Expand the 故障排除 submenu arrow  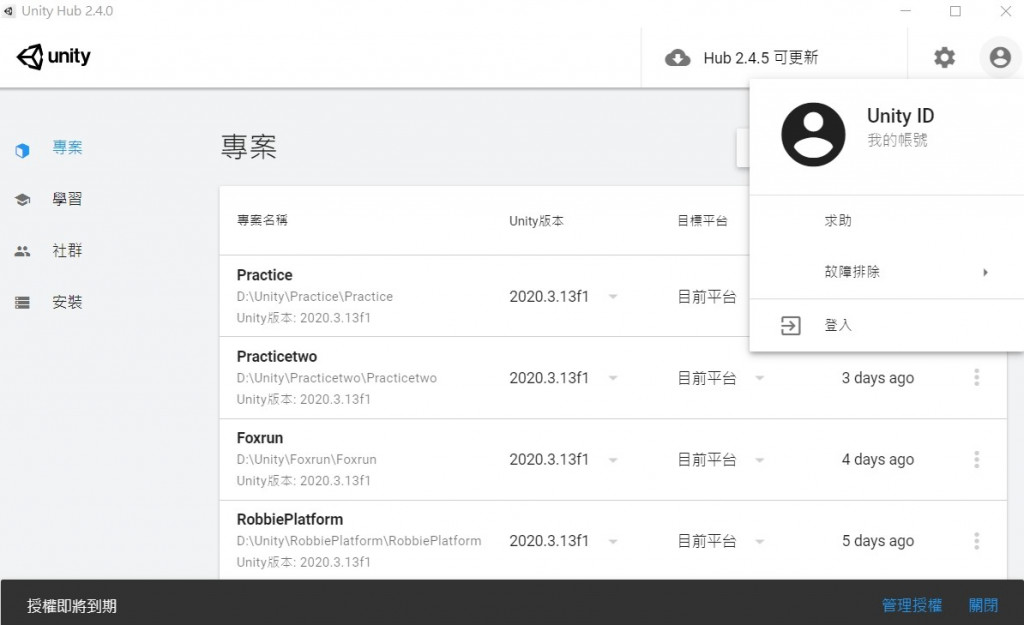(x=985, y=272)
